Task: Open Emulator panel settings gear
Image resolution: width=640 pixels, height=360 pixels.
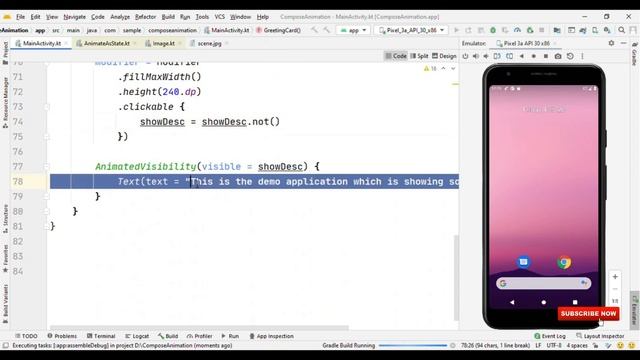Action: [x=611, y=43]
